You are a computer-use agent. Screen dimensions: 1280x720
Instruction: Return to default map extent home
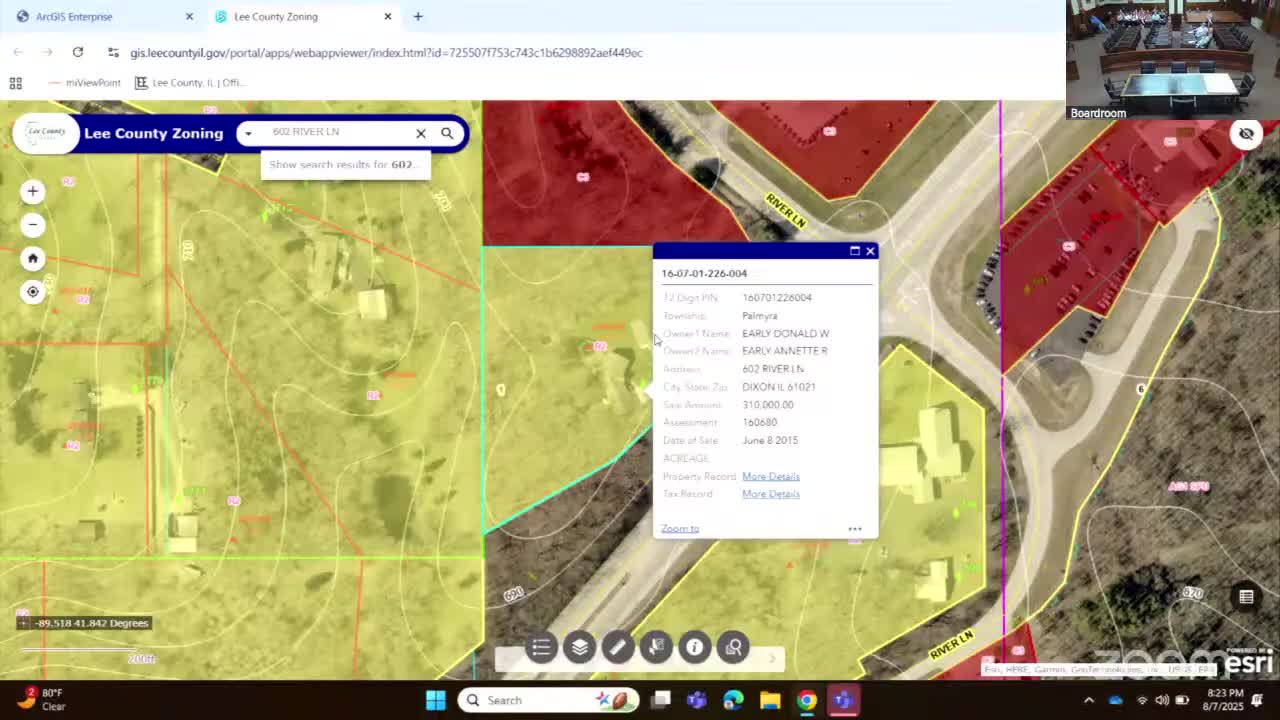(33, 258)
